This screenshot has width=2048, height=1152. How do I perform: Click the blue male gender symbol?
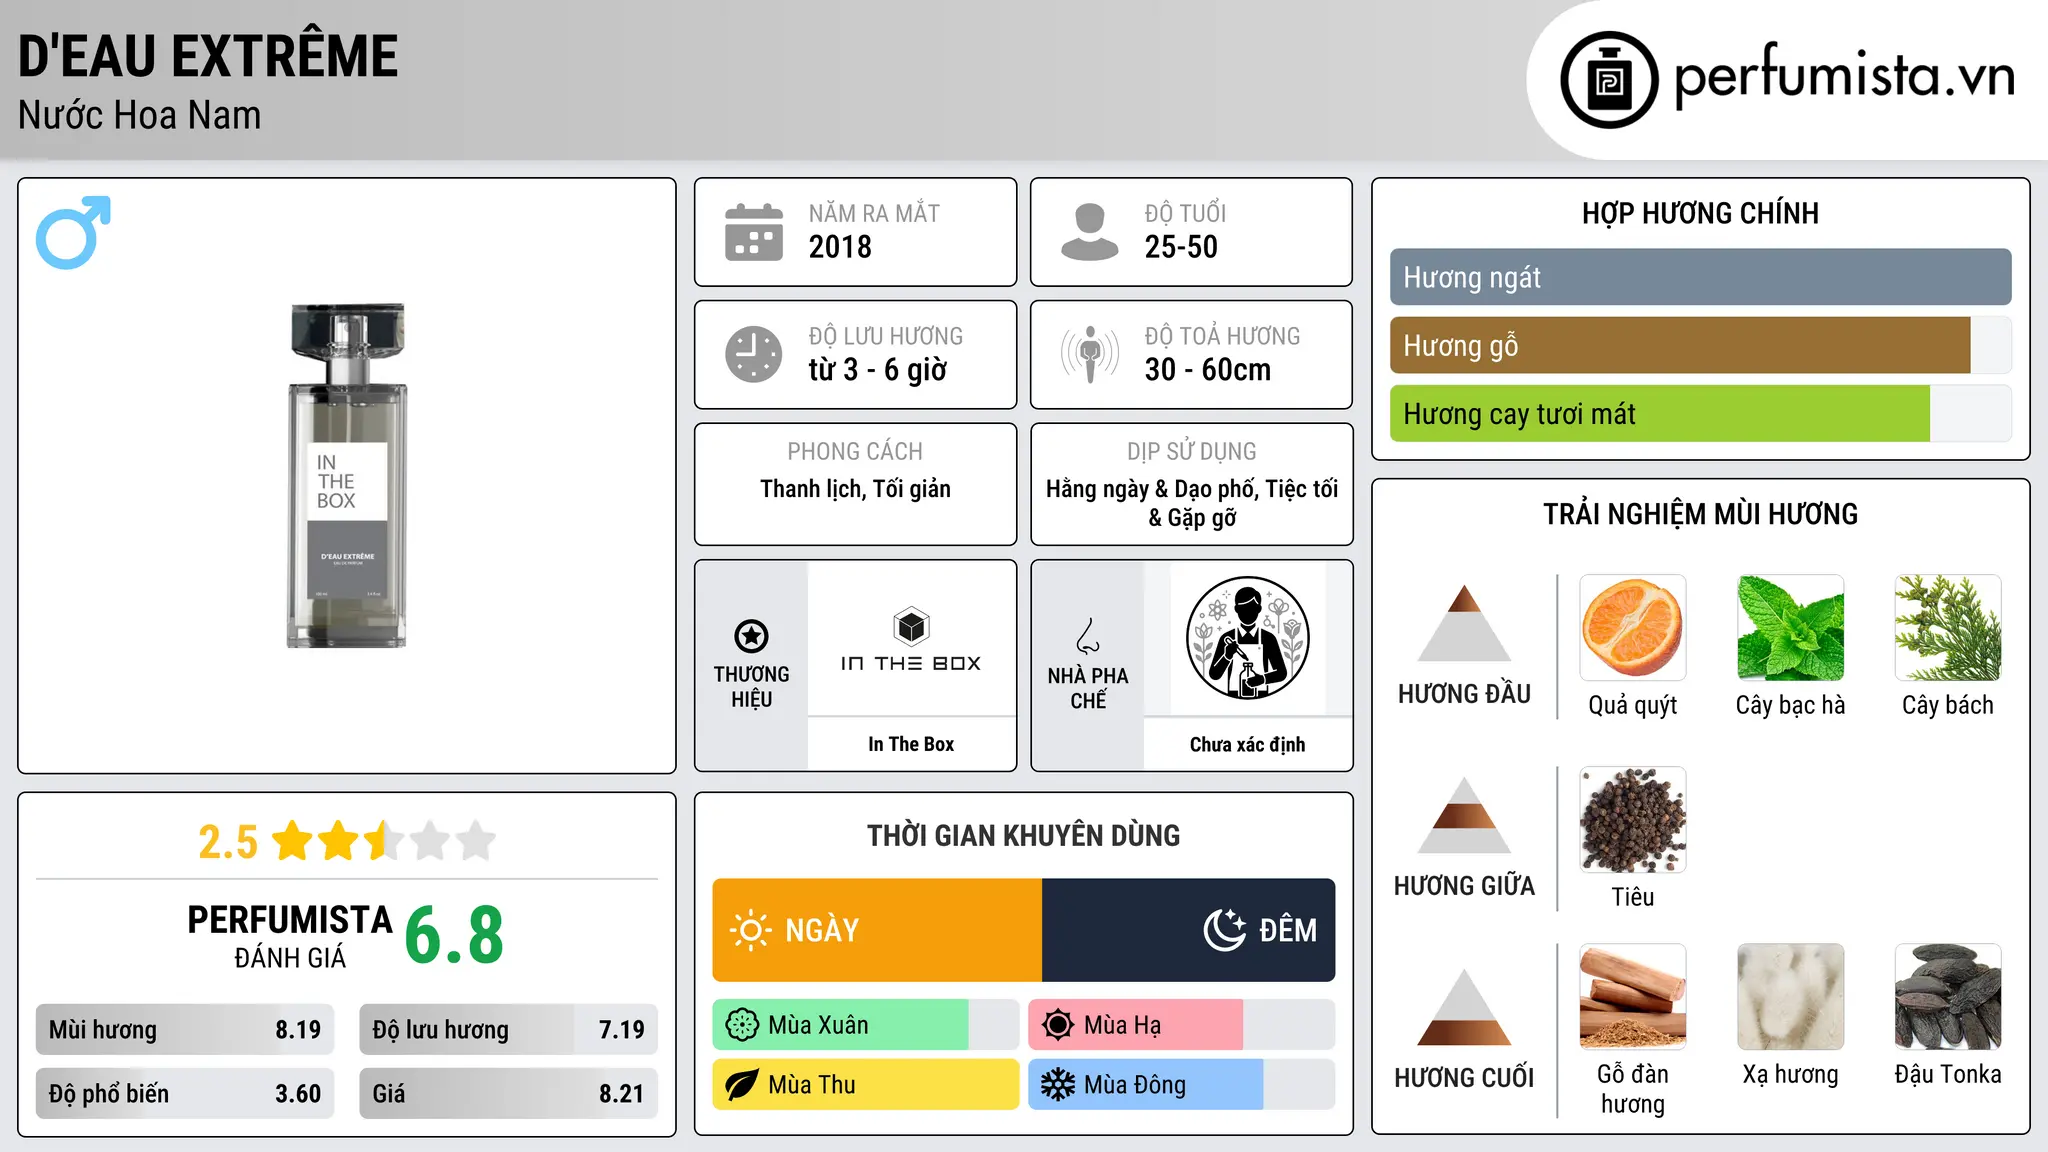[73, 232]
